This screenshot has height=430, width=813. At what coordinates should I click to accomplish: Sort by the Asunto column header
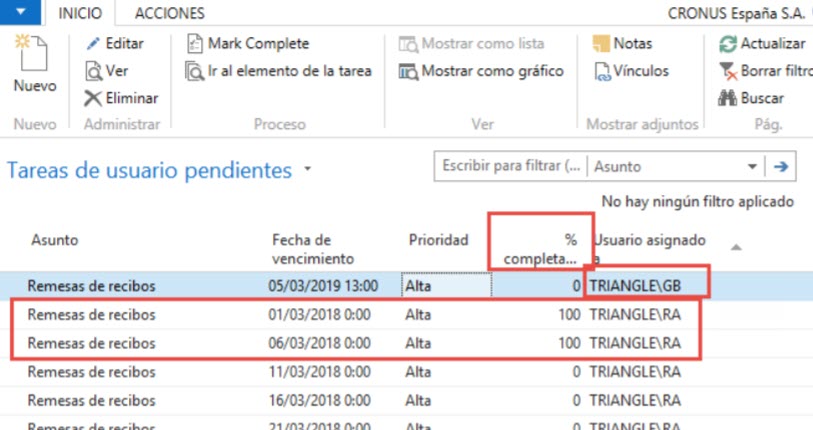(54, 240)
